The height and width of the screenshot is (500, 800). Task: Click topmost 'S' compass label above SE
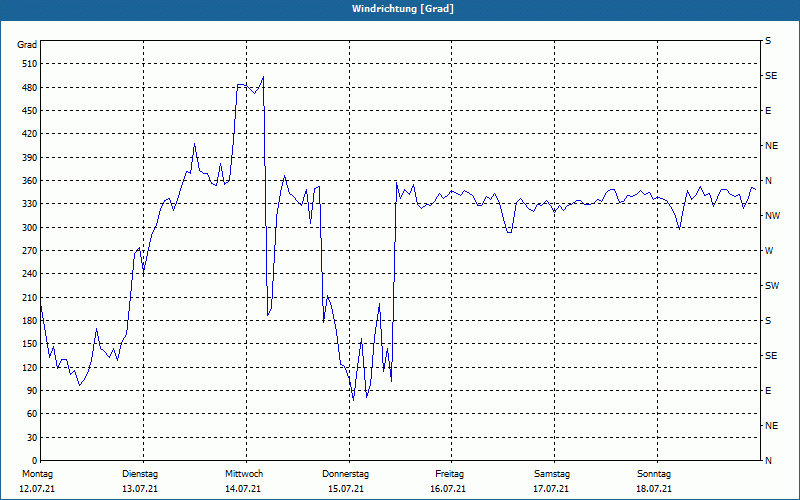tap(768, 41)
